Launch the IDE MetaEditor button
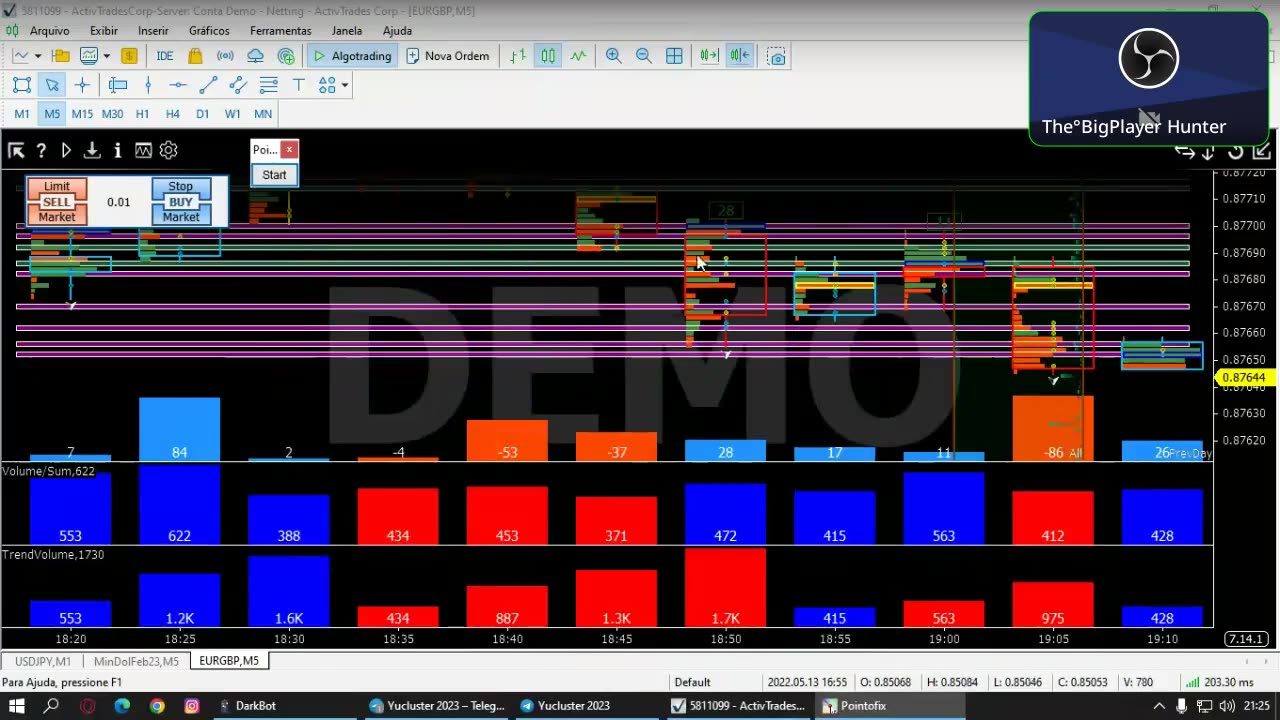This screenshot has height=720, width=1280. tap(165, 56)
